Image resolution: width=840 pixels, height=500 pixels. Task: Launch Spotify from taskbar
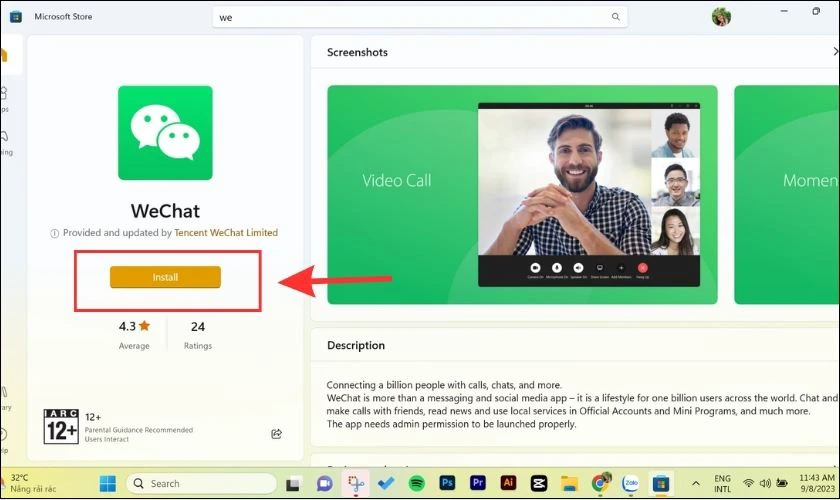(x=417, y=483)
